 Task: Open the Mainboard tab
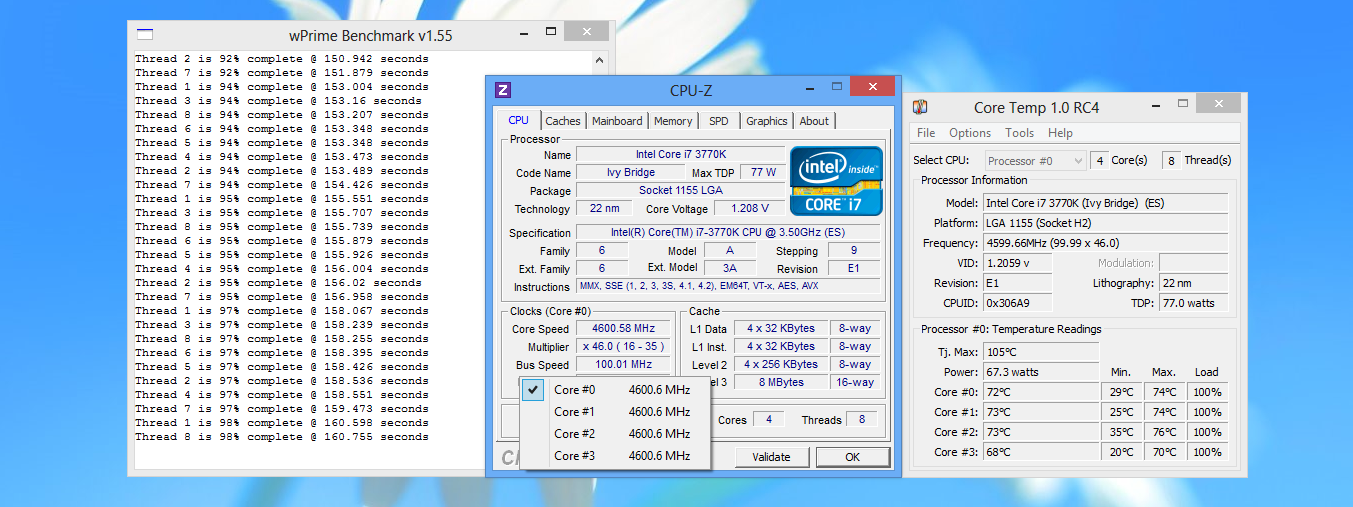[x=617, y=121]
